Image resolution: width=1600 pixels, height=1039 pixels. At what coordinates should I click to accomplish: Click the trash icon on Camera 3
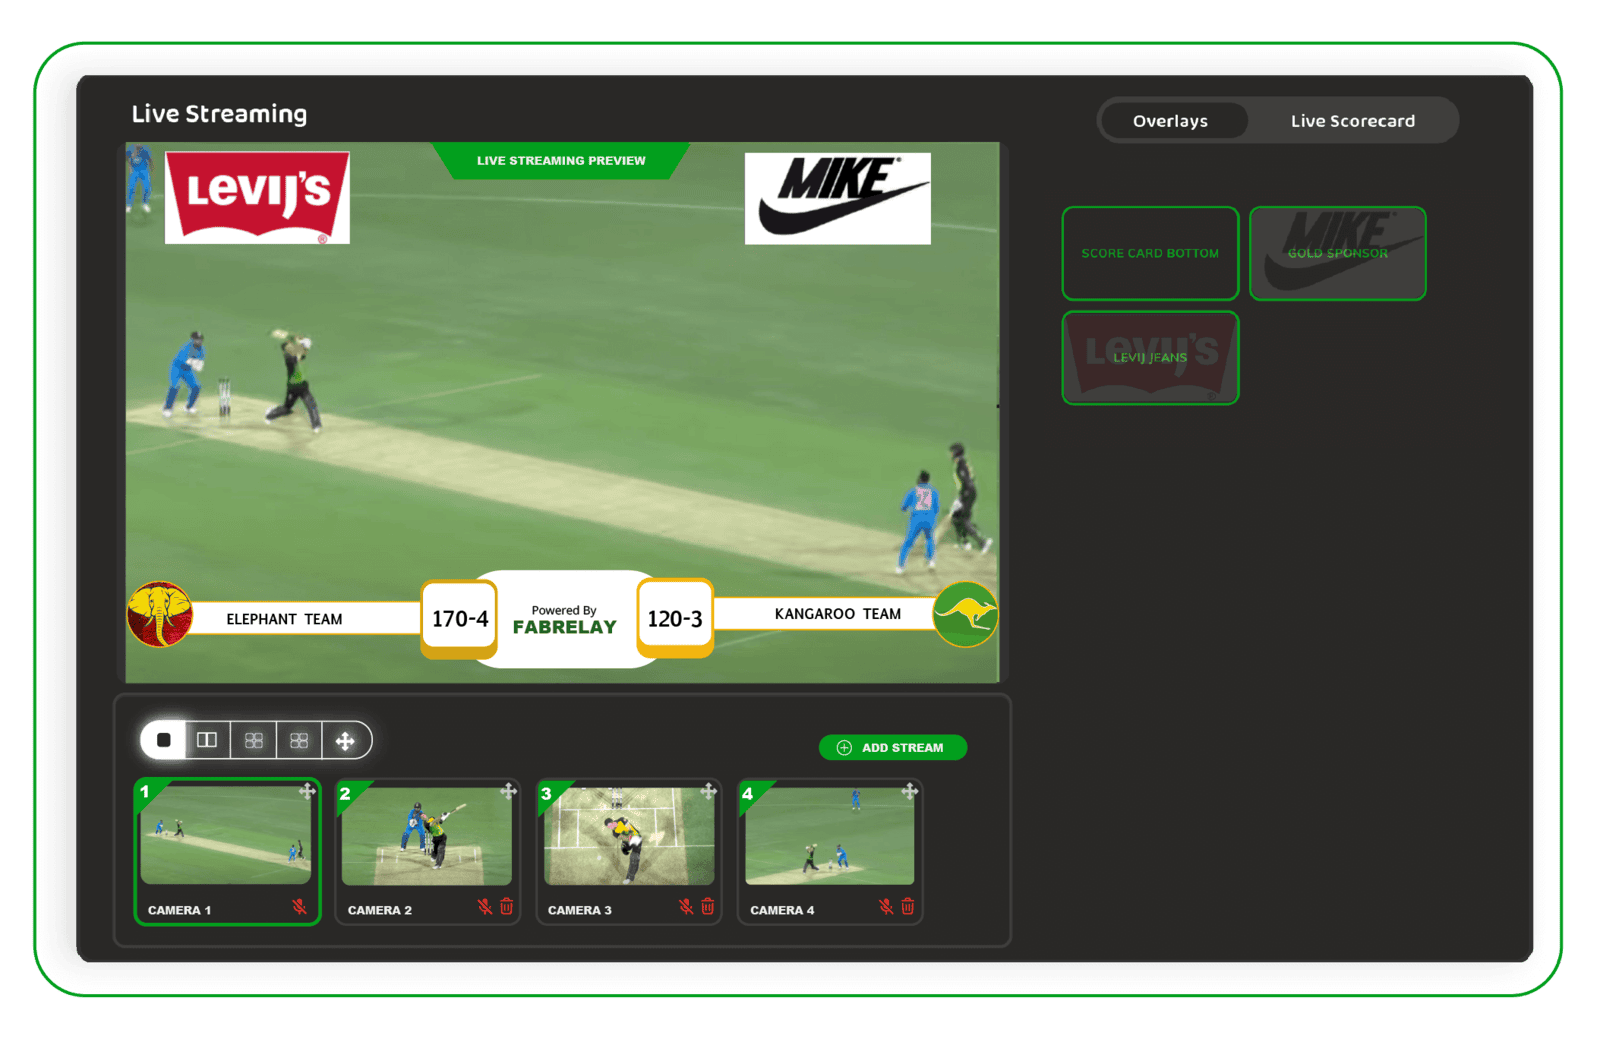(x=708, y=907)
